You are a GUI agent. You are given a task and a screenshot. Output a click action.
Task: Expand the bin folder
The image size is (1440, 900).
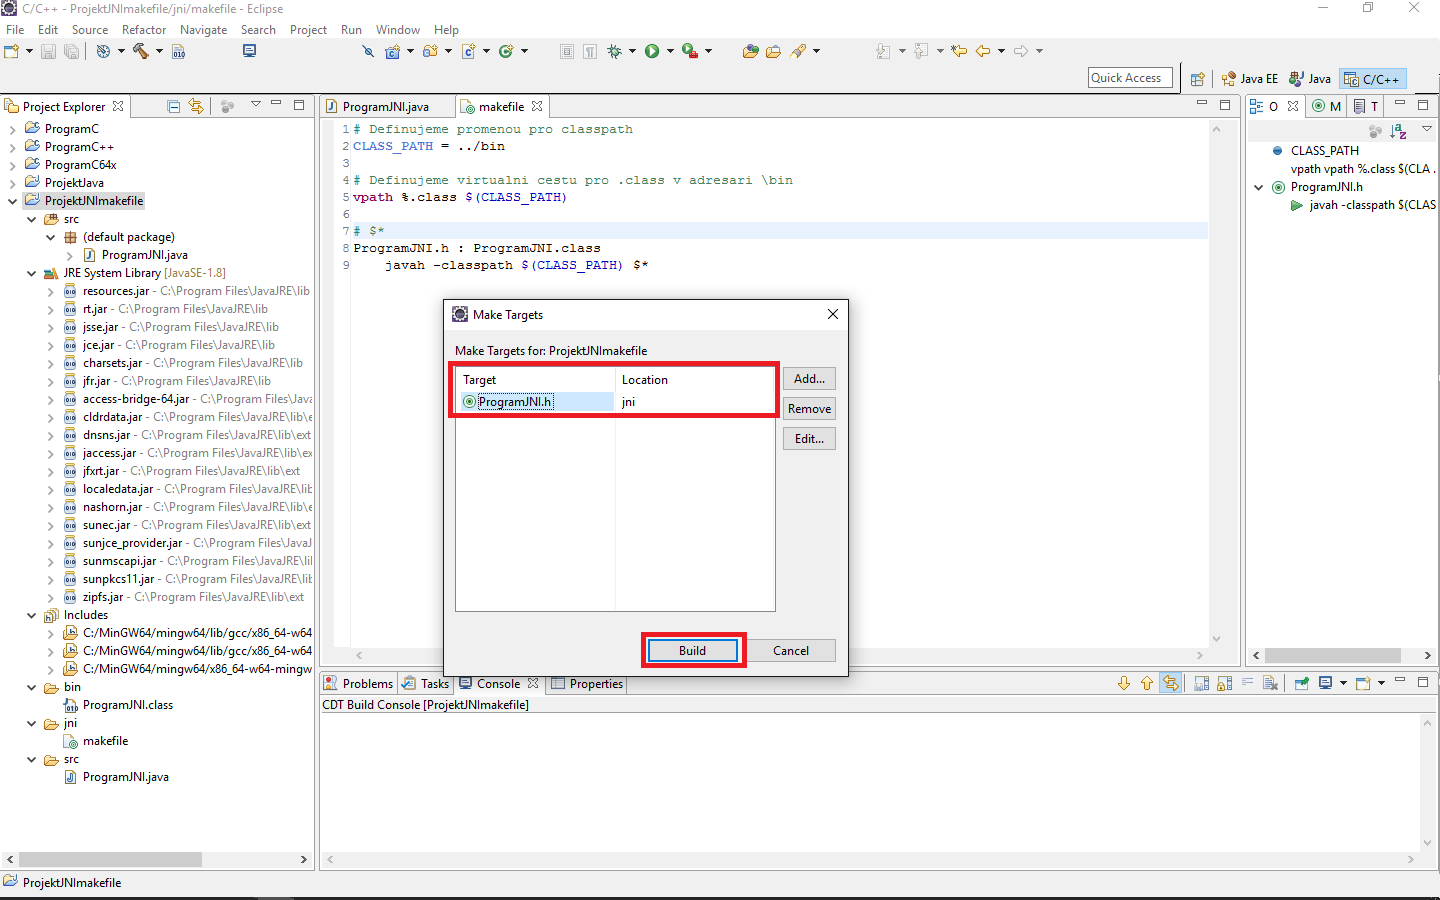(x=31, y=687)
